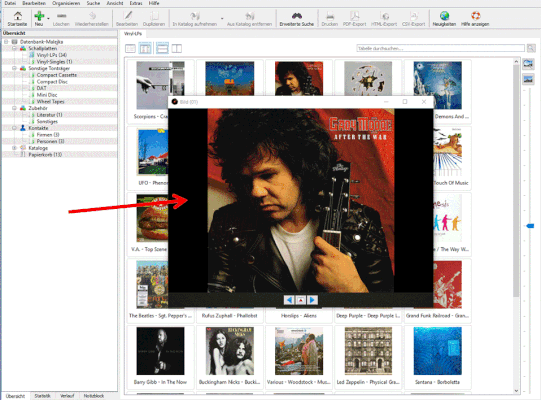Open the Datei menu

point(10,3)
